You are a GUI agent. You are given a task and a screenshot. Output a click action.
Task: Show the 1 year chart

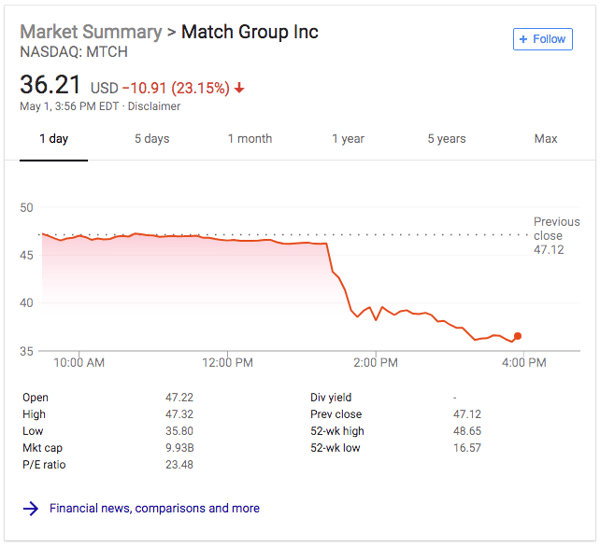click(x=348, y=139)
